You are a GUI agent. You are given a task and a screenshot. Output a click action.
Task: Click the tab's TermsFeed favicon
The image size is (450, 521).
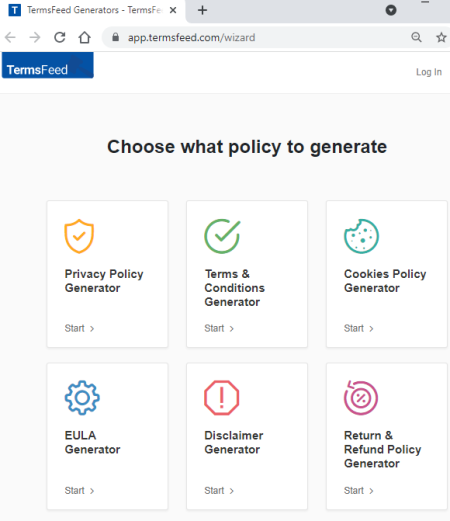(14, 10)
